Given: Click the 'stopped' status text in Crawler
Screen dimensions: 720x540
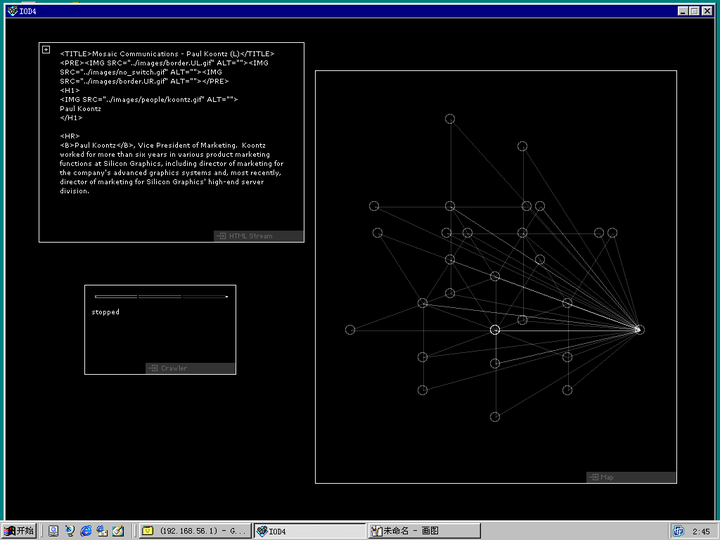Looking at the screenshot, I should click(x=105, y=312).
